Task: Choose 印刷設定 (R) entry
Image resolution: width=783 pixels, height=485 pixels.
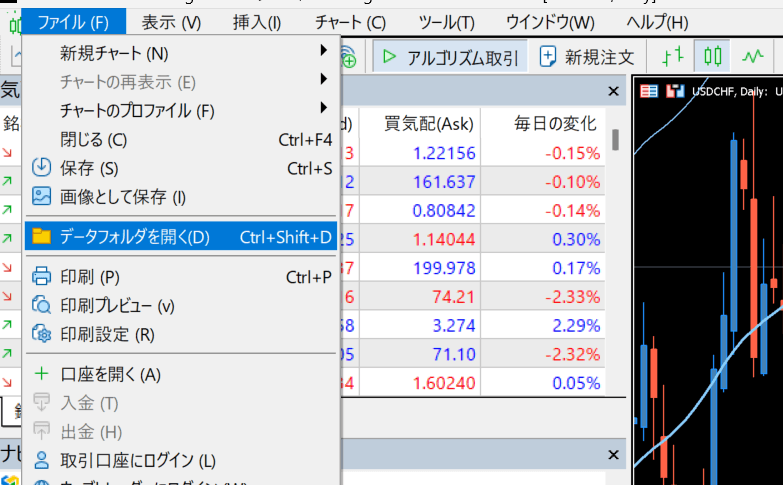Action: [181, 335]
